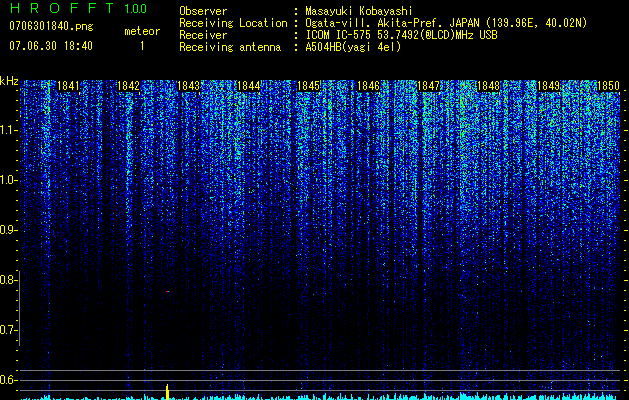Click the 0.8 kHz axis label
Image resolution: width=629 pixels, height=400 pixels.
(x=7, y=280)
